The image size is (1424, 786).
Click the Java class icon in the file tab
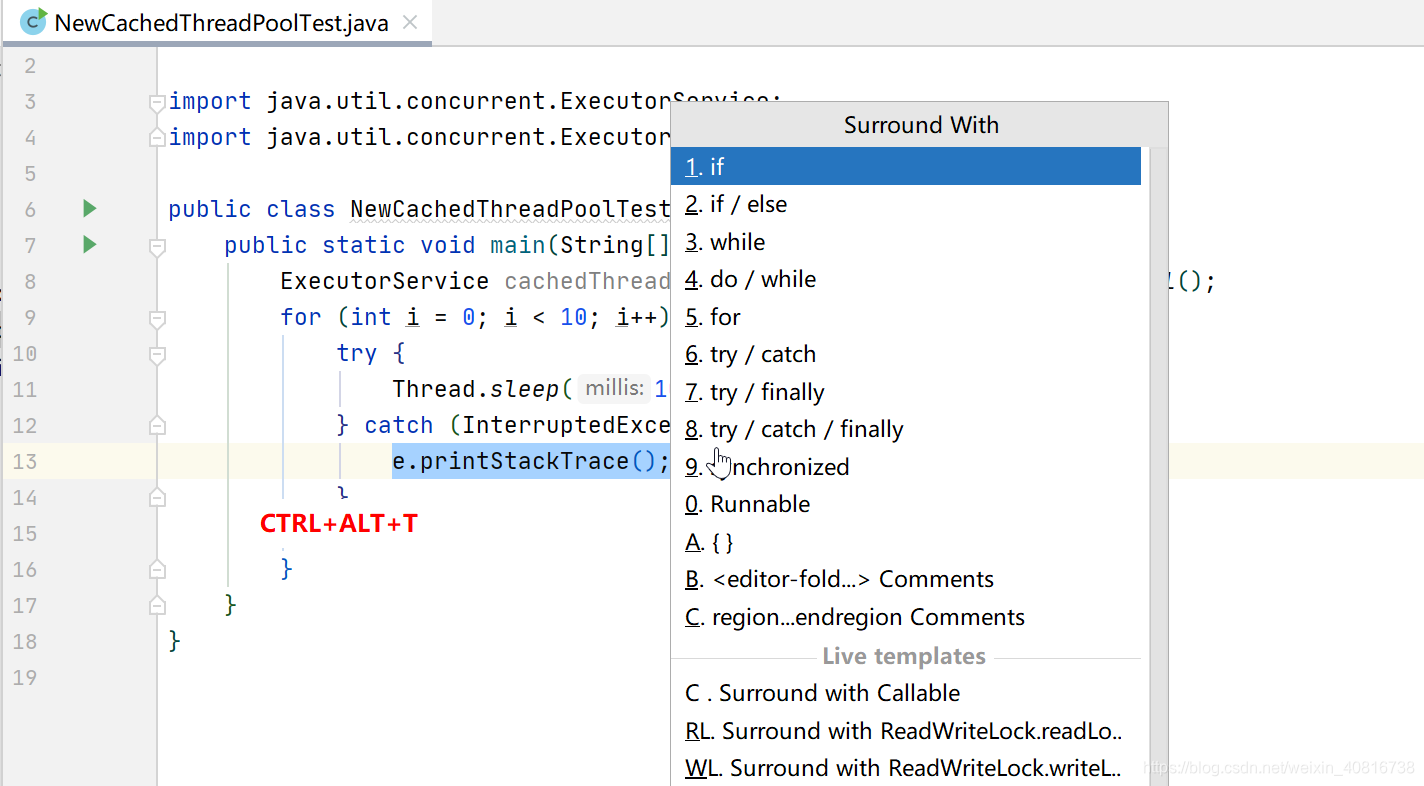pyautogui.click(x=34, y=21)
